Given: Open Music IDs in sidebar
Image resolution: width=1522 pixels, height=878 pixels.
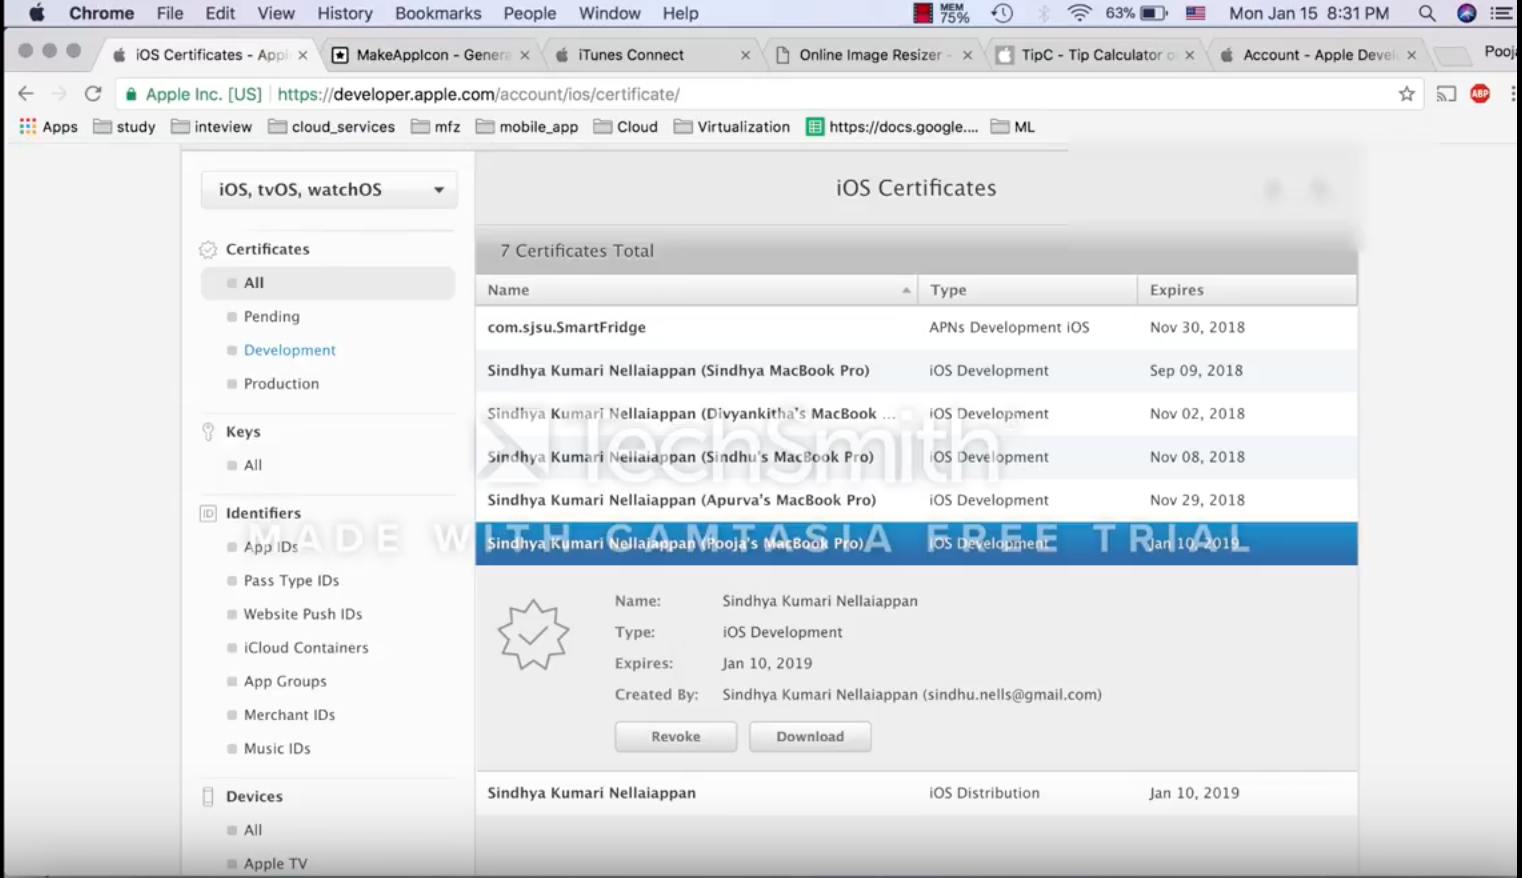Looking at the screenshot, I should click(x=277, y=749).
